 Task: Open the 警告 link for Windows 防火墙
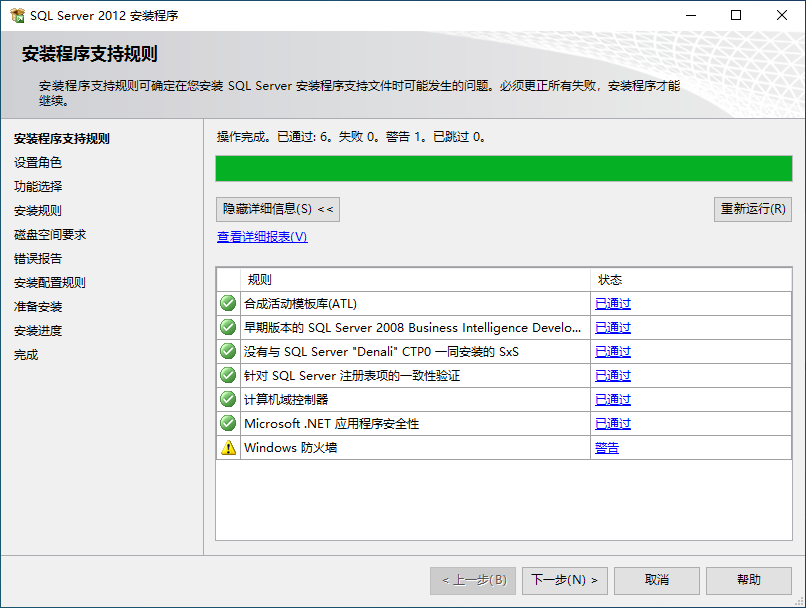click(607, 448)
